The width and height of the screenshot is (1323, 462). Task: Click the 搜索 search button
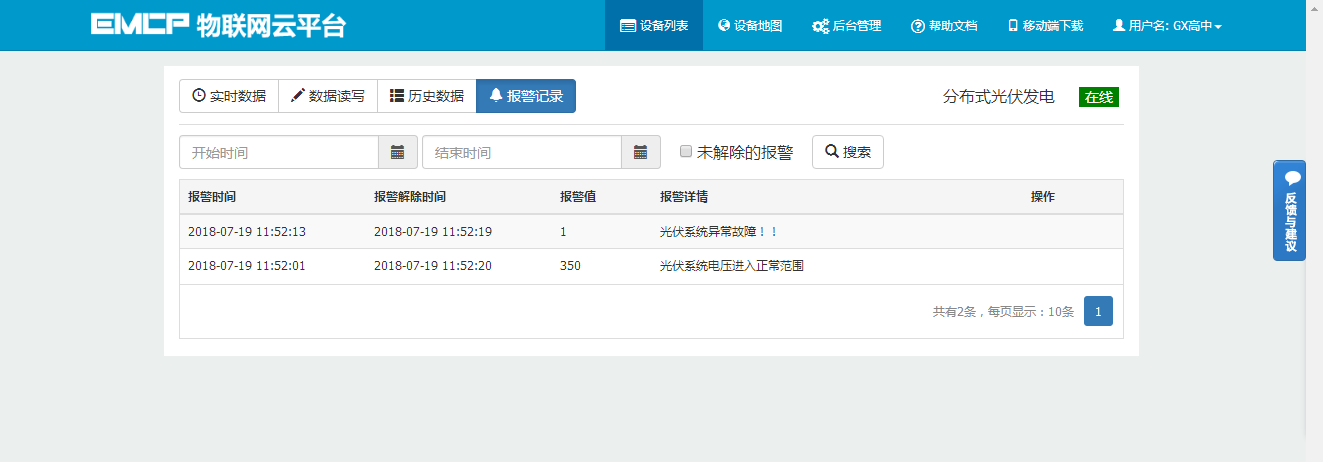click(848, 152)
